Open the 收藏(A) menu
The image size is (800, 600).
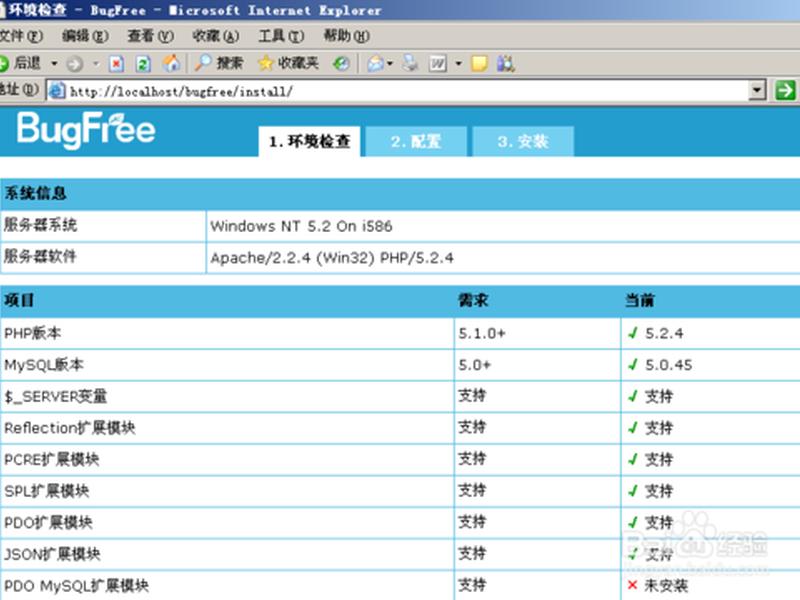216,36
